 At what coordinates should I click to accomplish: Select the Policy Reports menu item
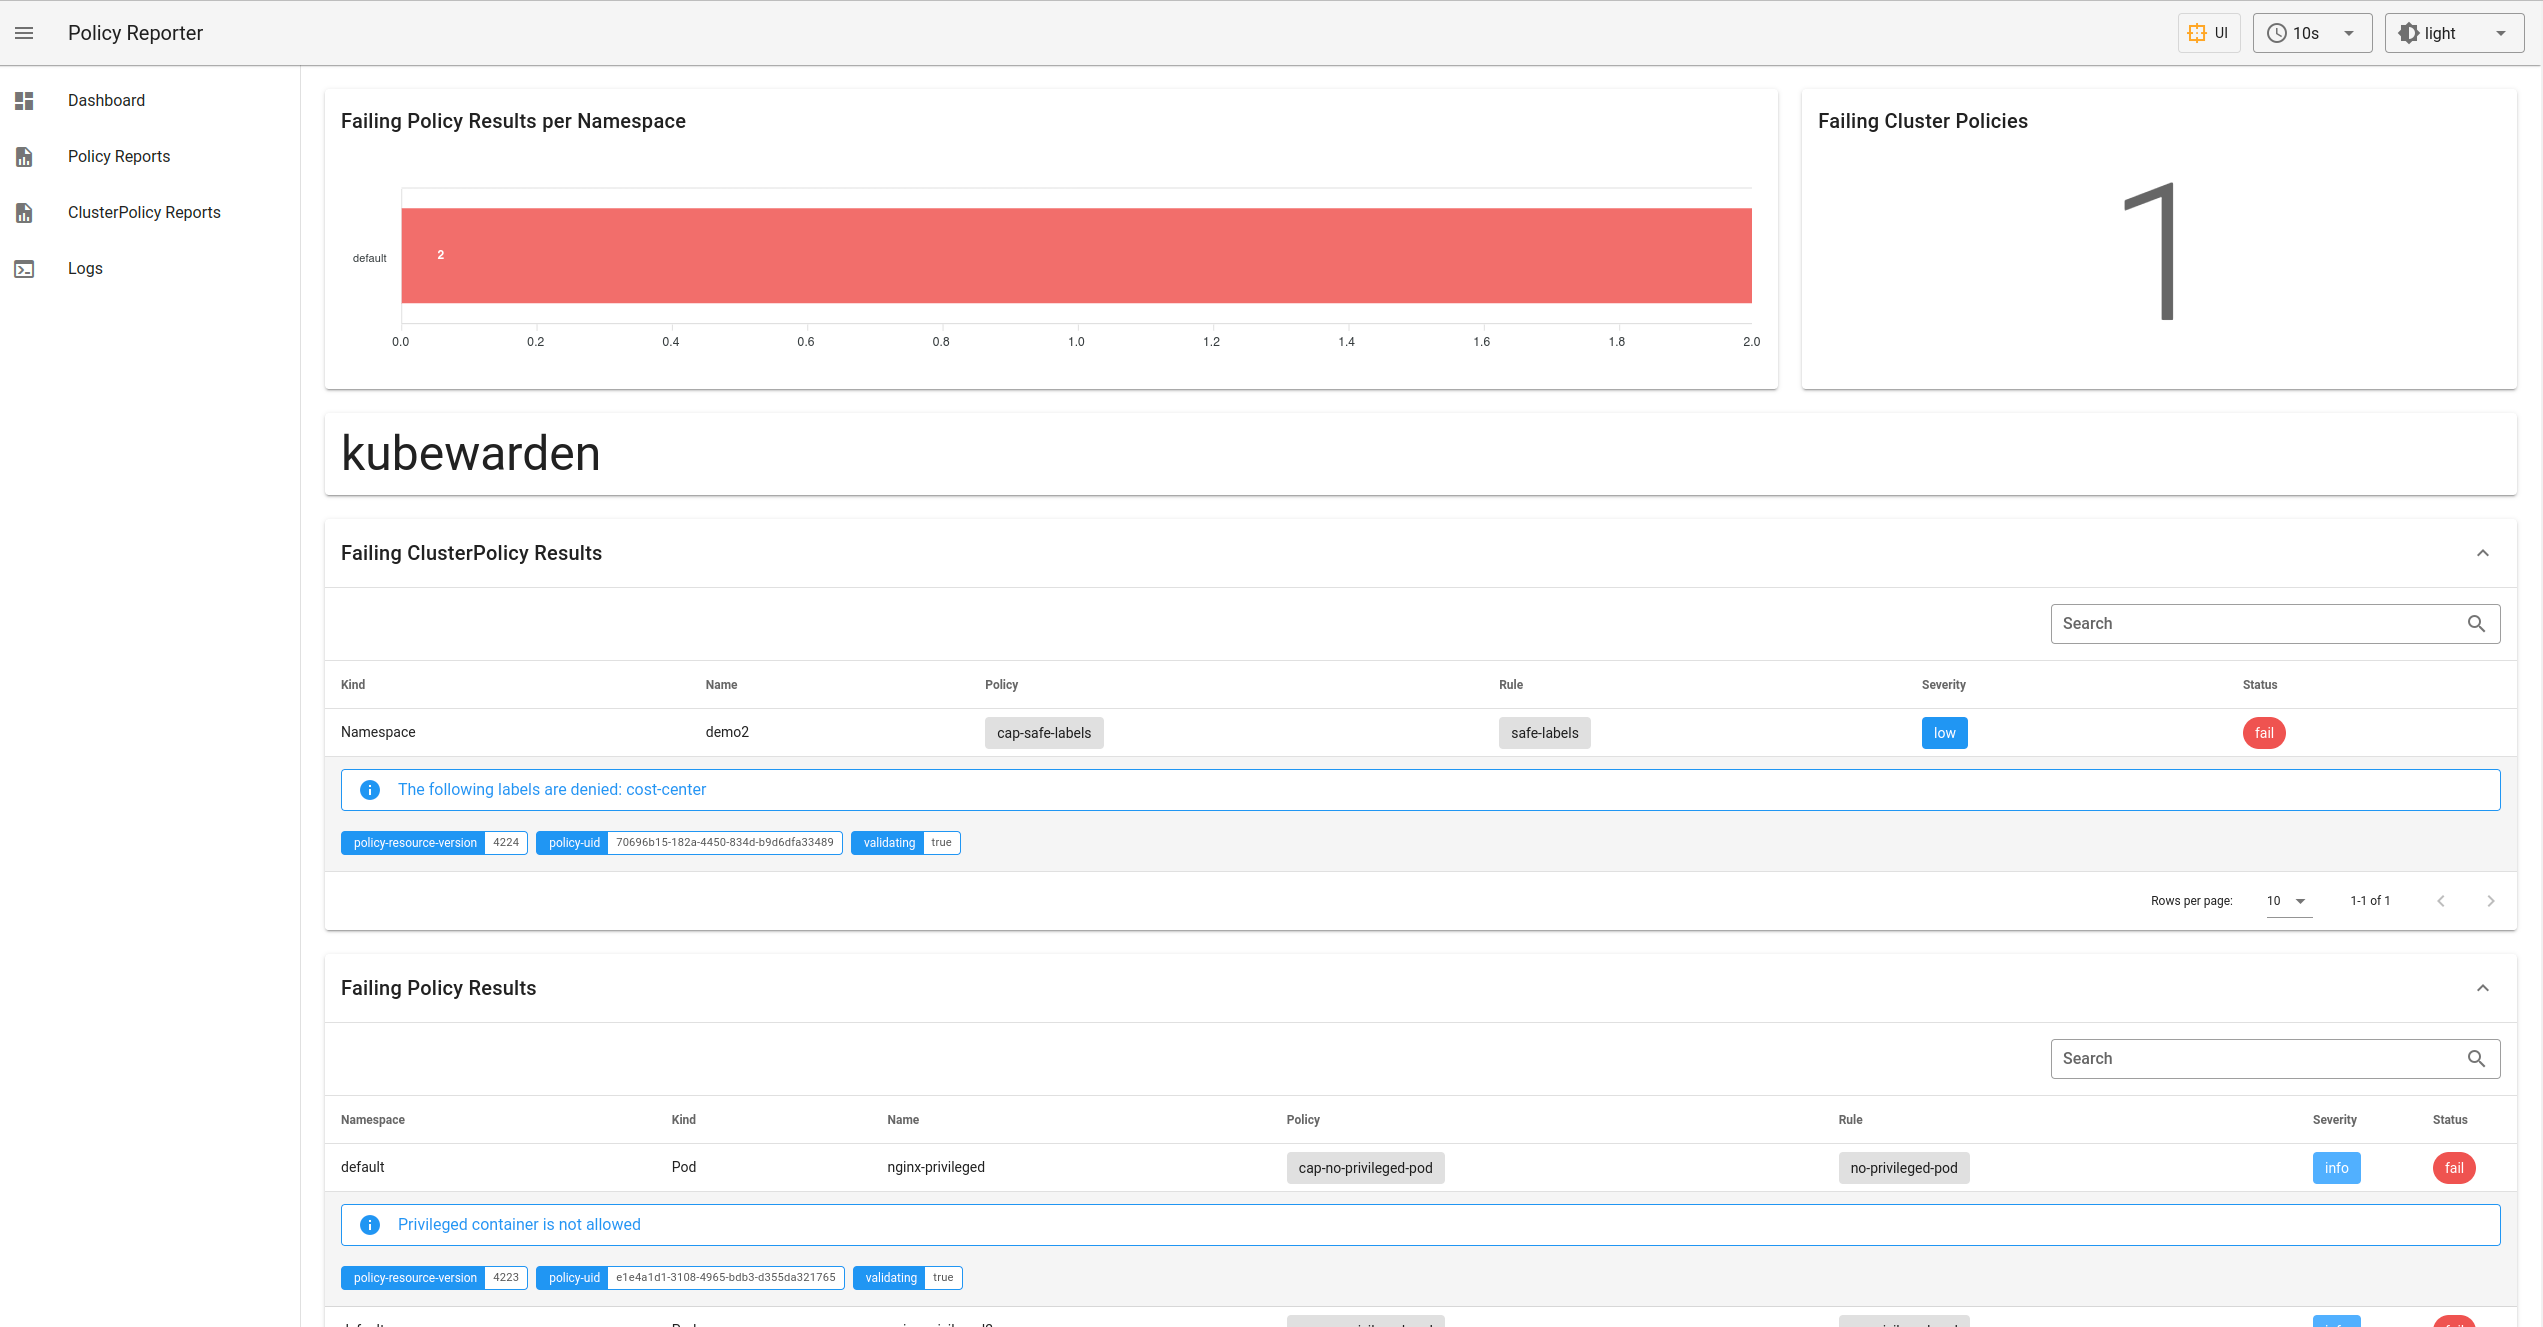point(119,155)
